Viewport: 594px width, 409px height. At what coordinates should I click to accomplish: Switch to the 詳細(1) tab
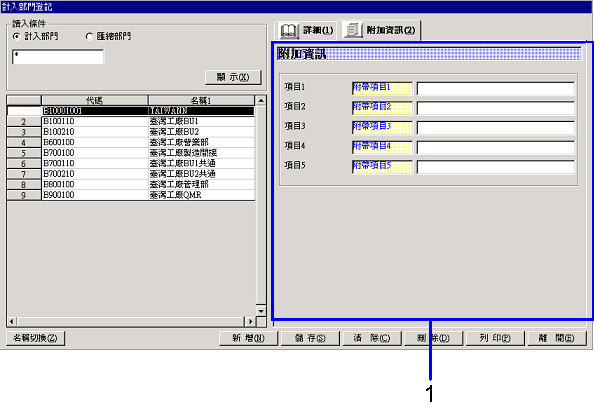click(x=306, y=30)
